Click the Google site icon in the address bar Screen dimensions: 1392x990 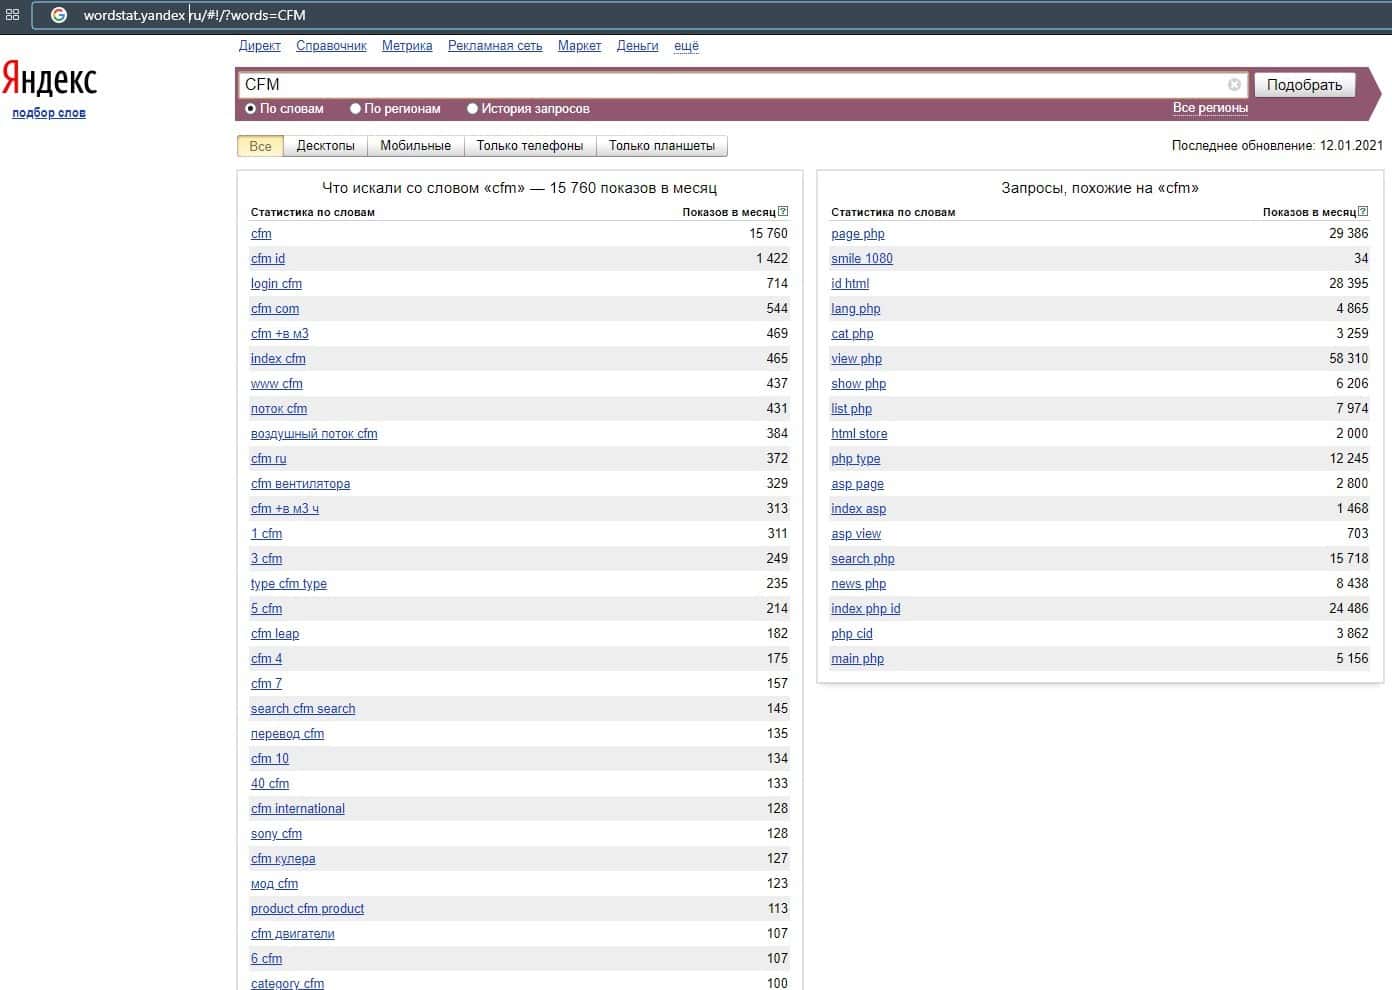point(59,15)
